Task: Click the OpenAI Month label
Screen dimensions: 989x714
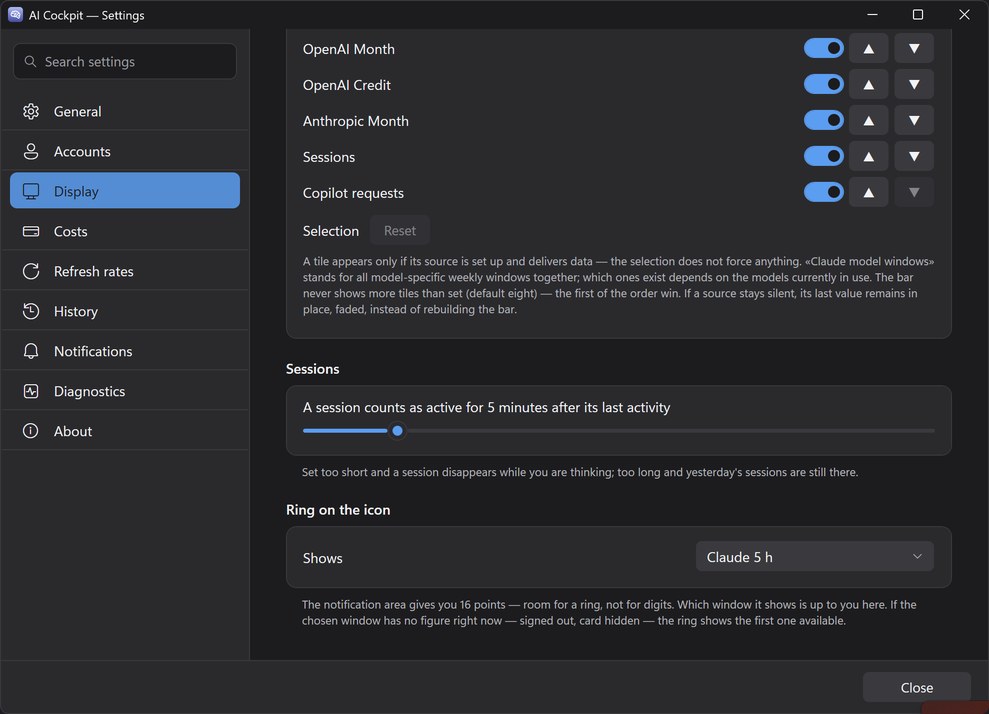Action: tap(349, 49)
